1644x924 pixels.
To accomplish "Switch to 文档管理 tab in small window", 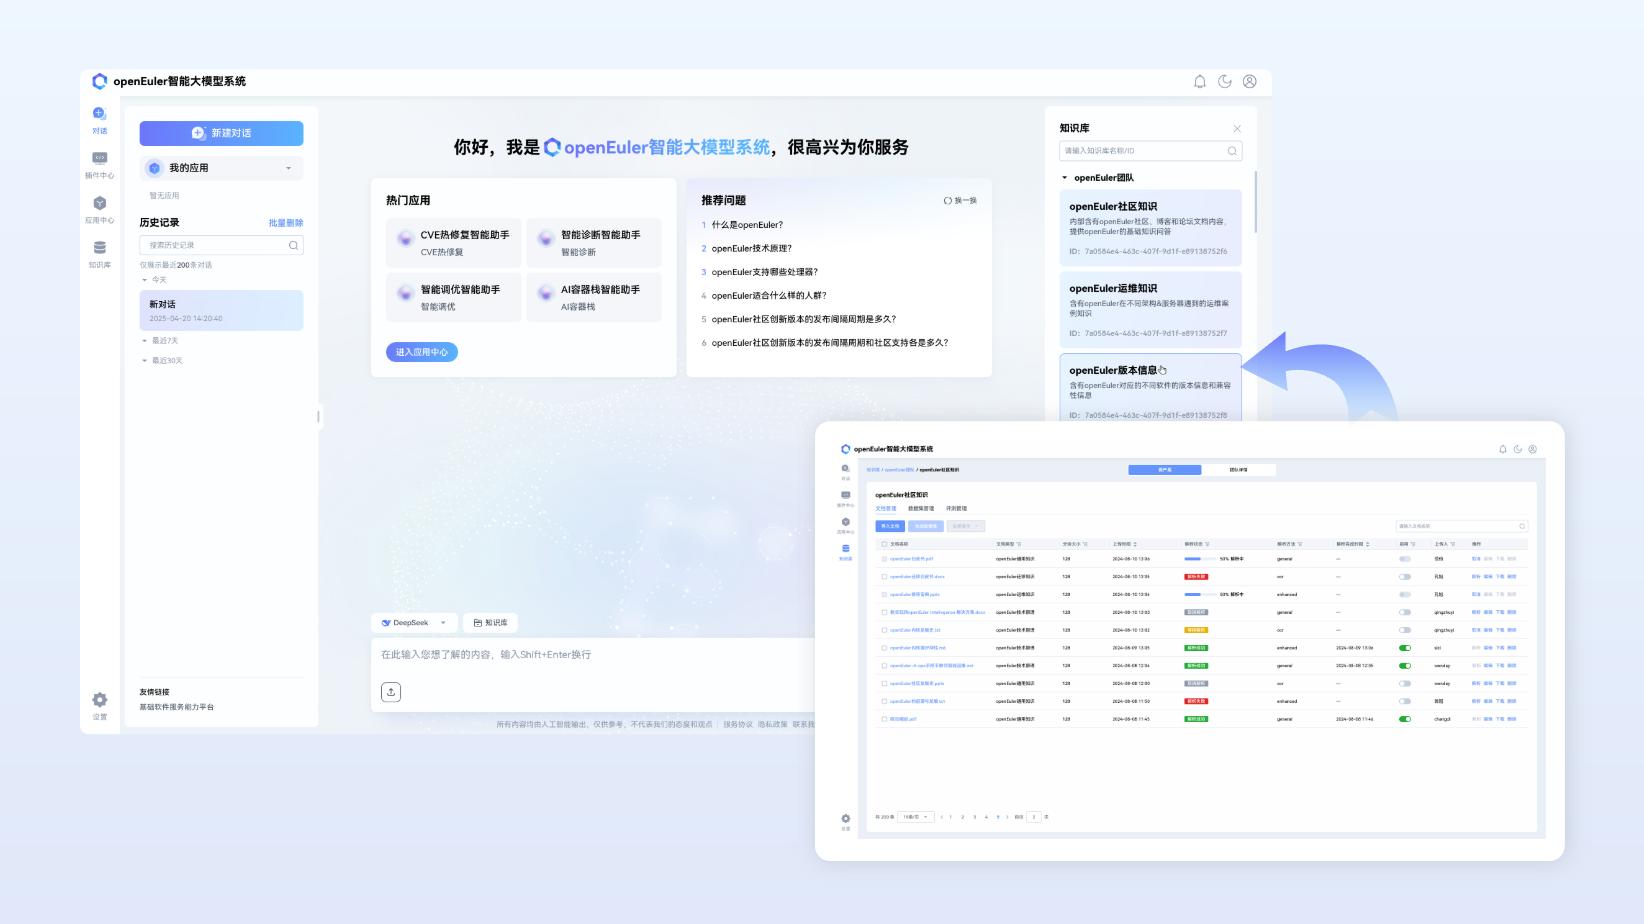I will point(886,509).
